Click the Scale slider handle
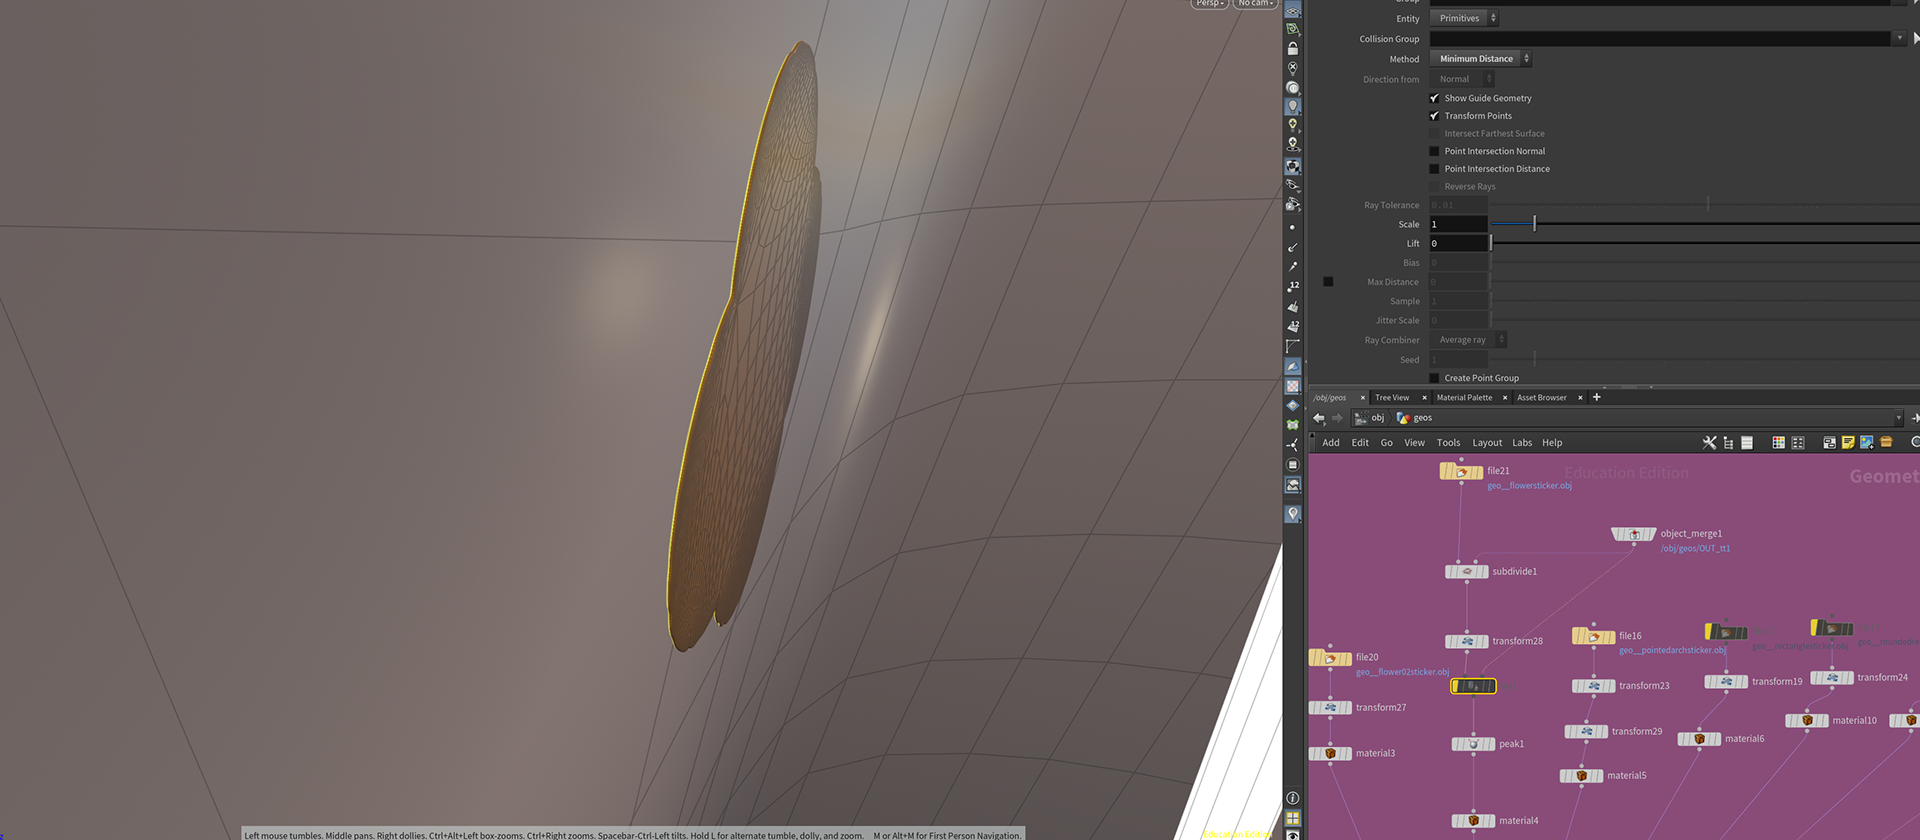 [1534, 224]
